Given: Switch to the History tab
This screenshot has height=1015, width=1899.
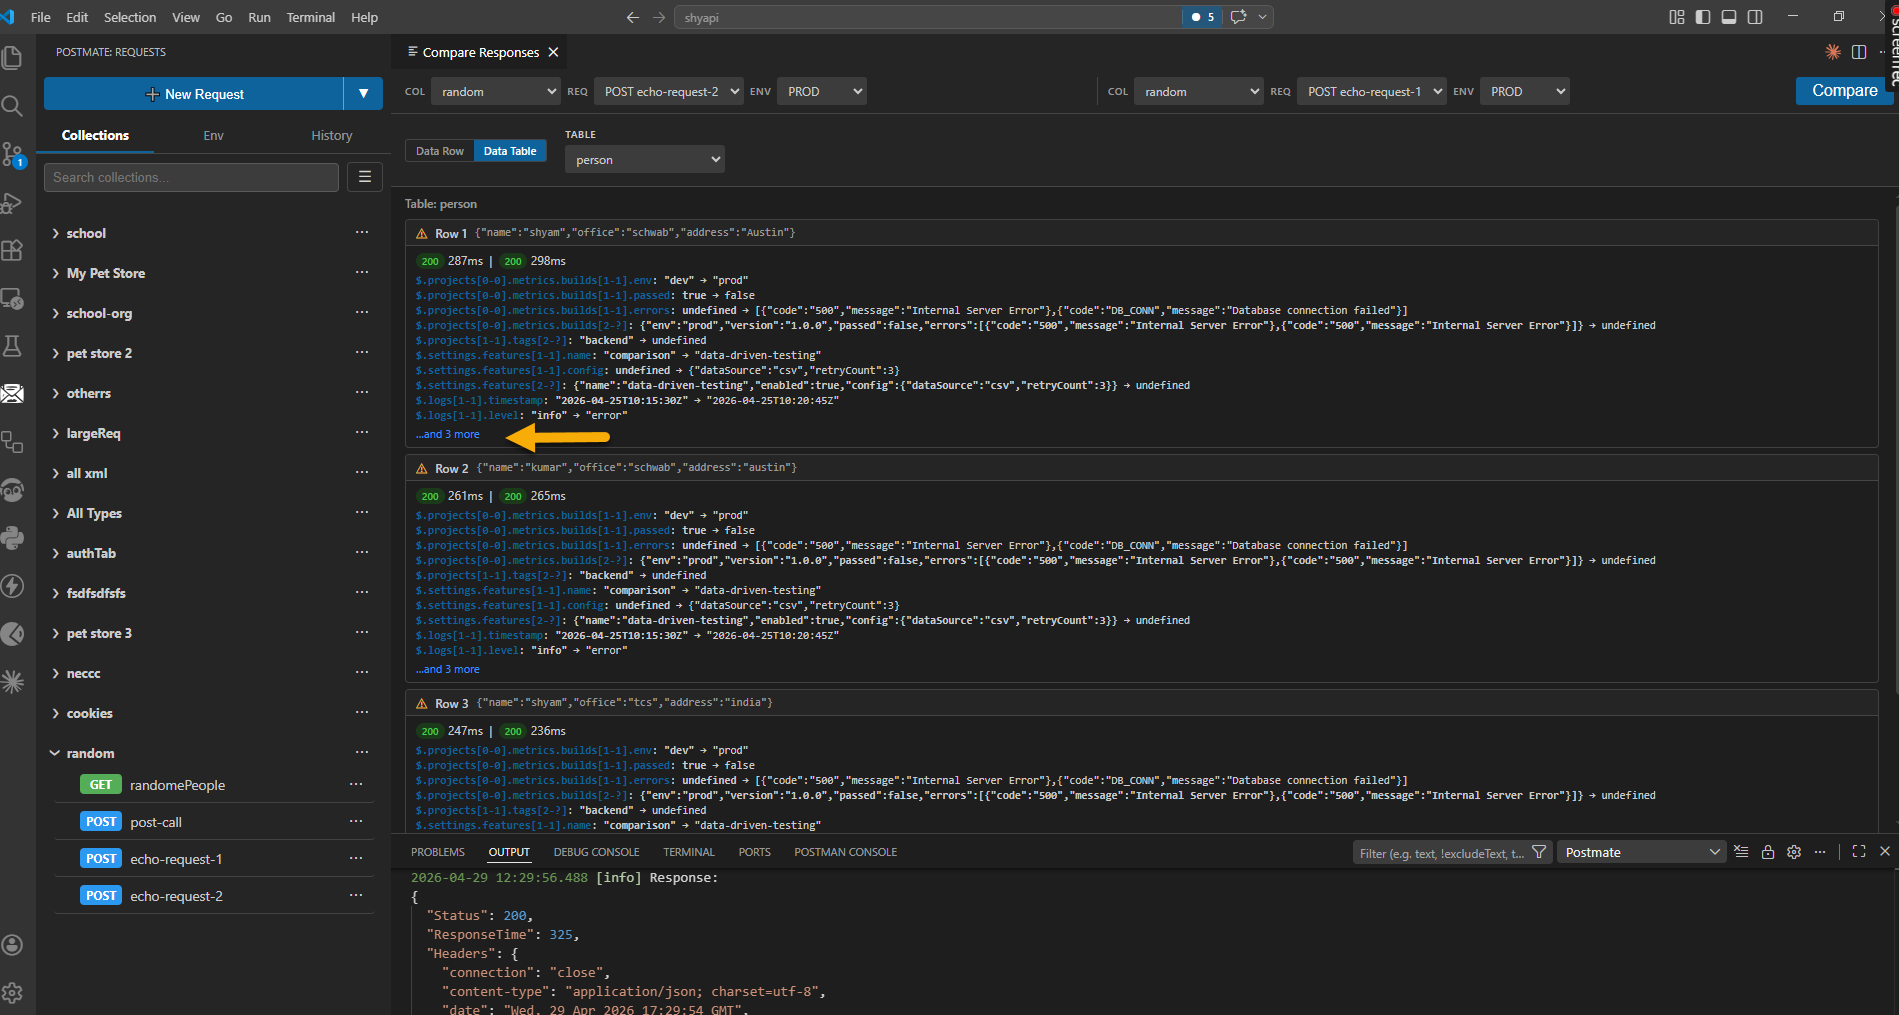Looking at the screenshot, I should coord(332,135).
